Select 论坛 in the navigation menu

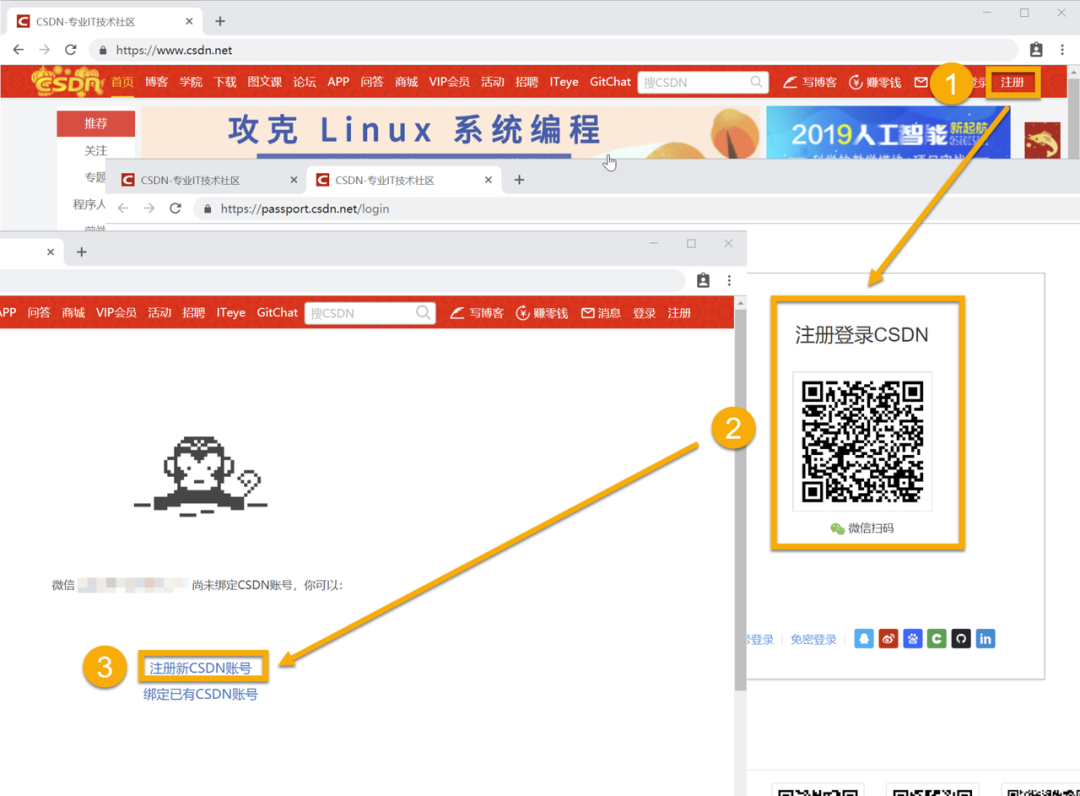305,82
